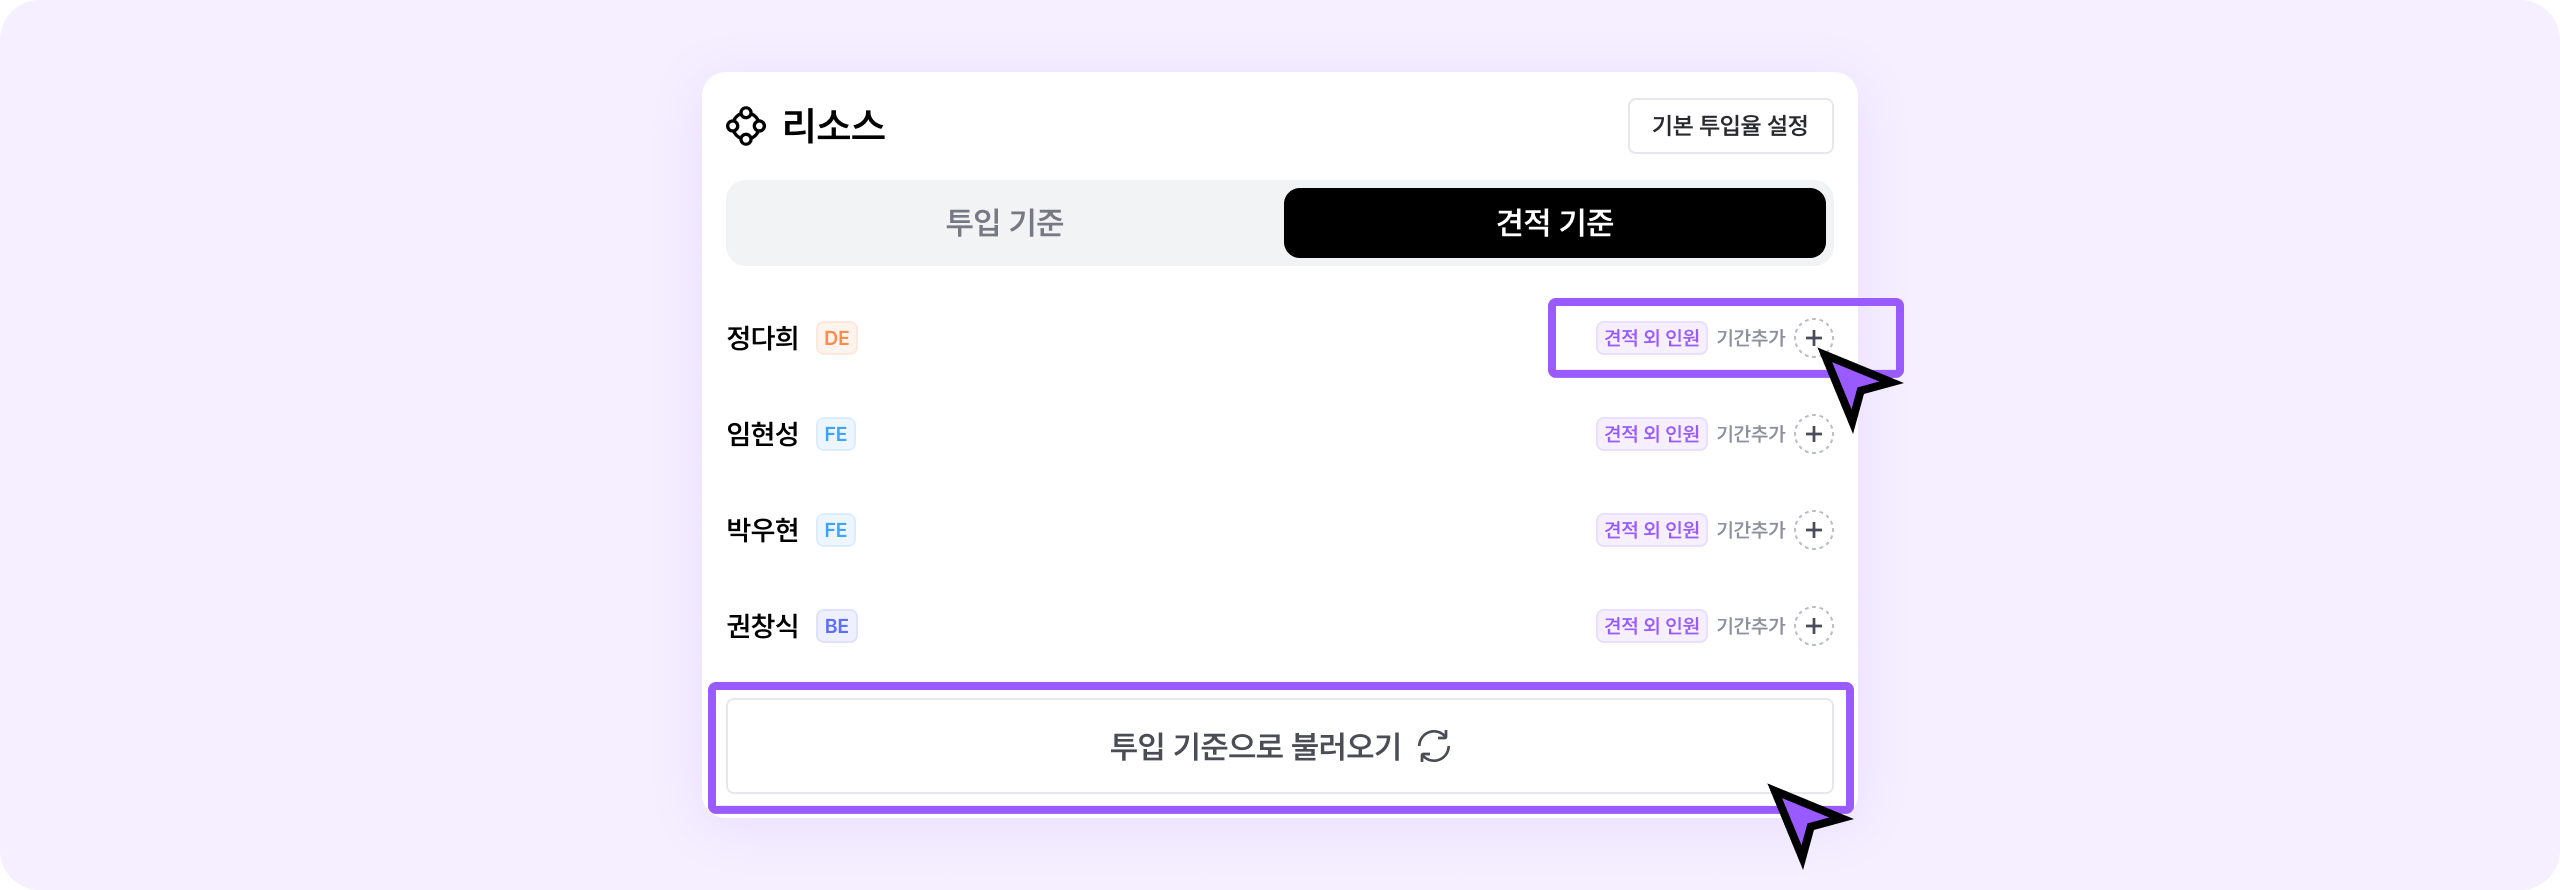Switch to the 투입 기준 tab
2560x890 pixels.
tap(1004, 222)
